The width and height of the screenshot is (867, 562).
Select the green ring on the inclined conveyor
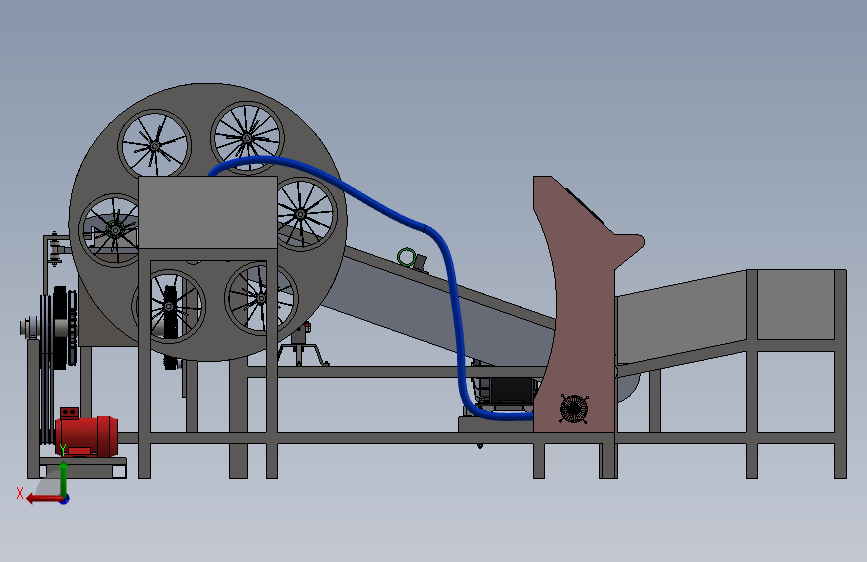pyautogui.click(x=406, y=257)
